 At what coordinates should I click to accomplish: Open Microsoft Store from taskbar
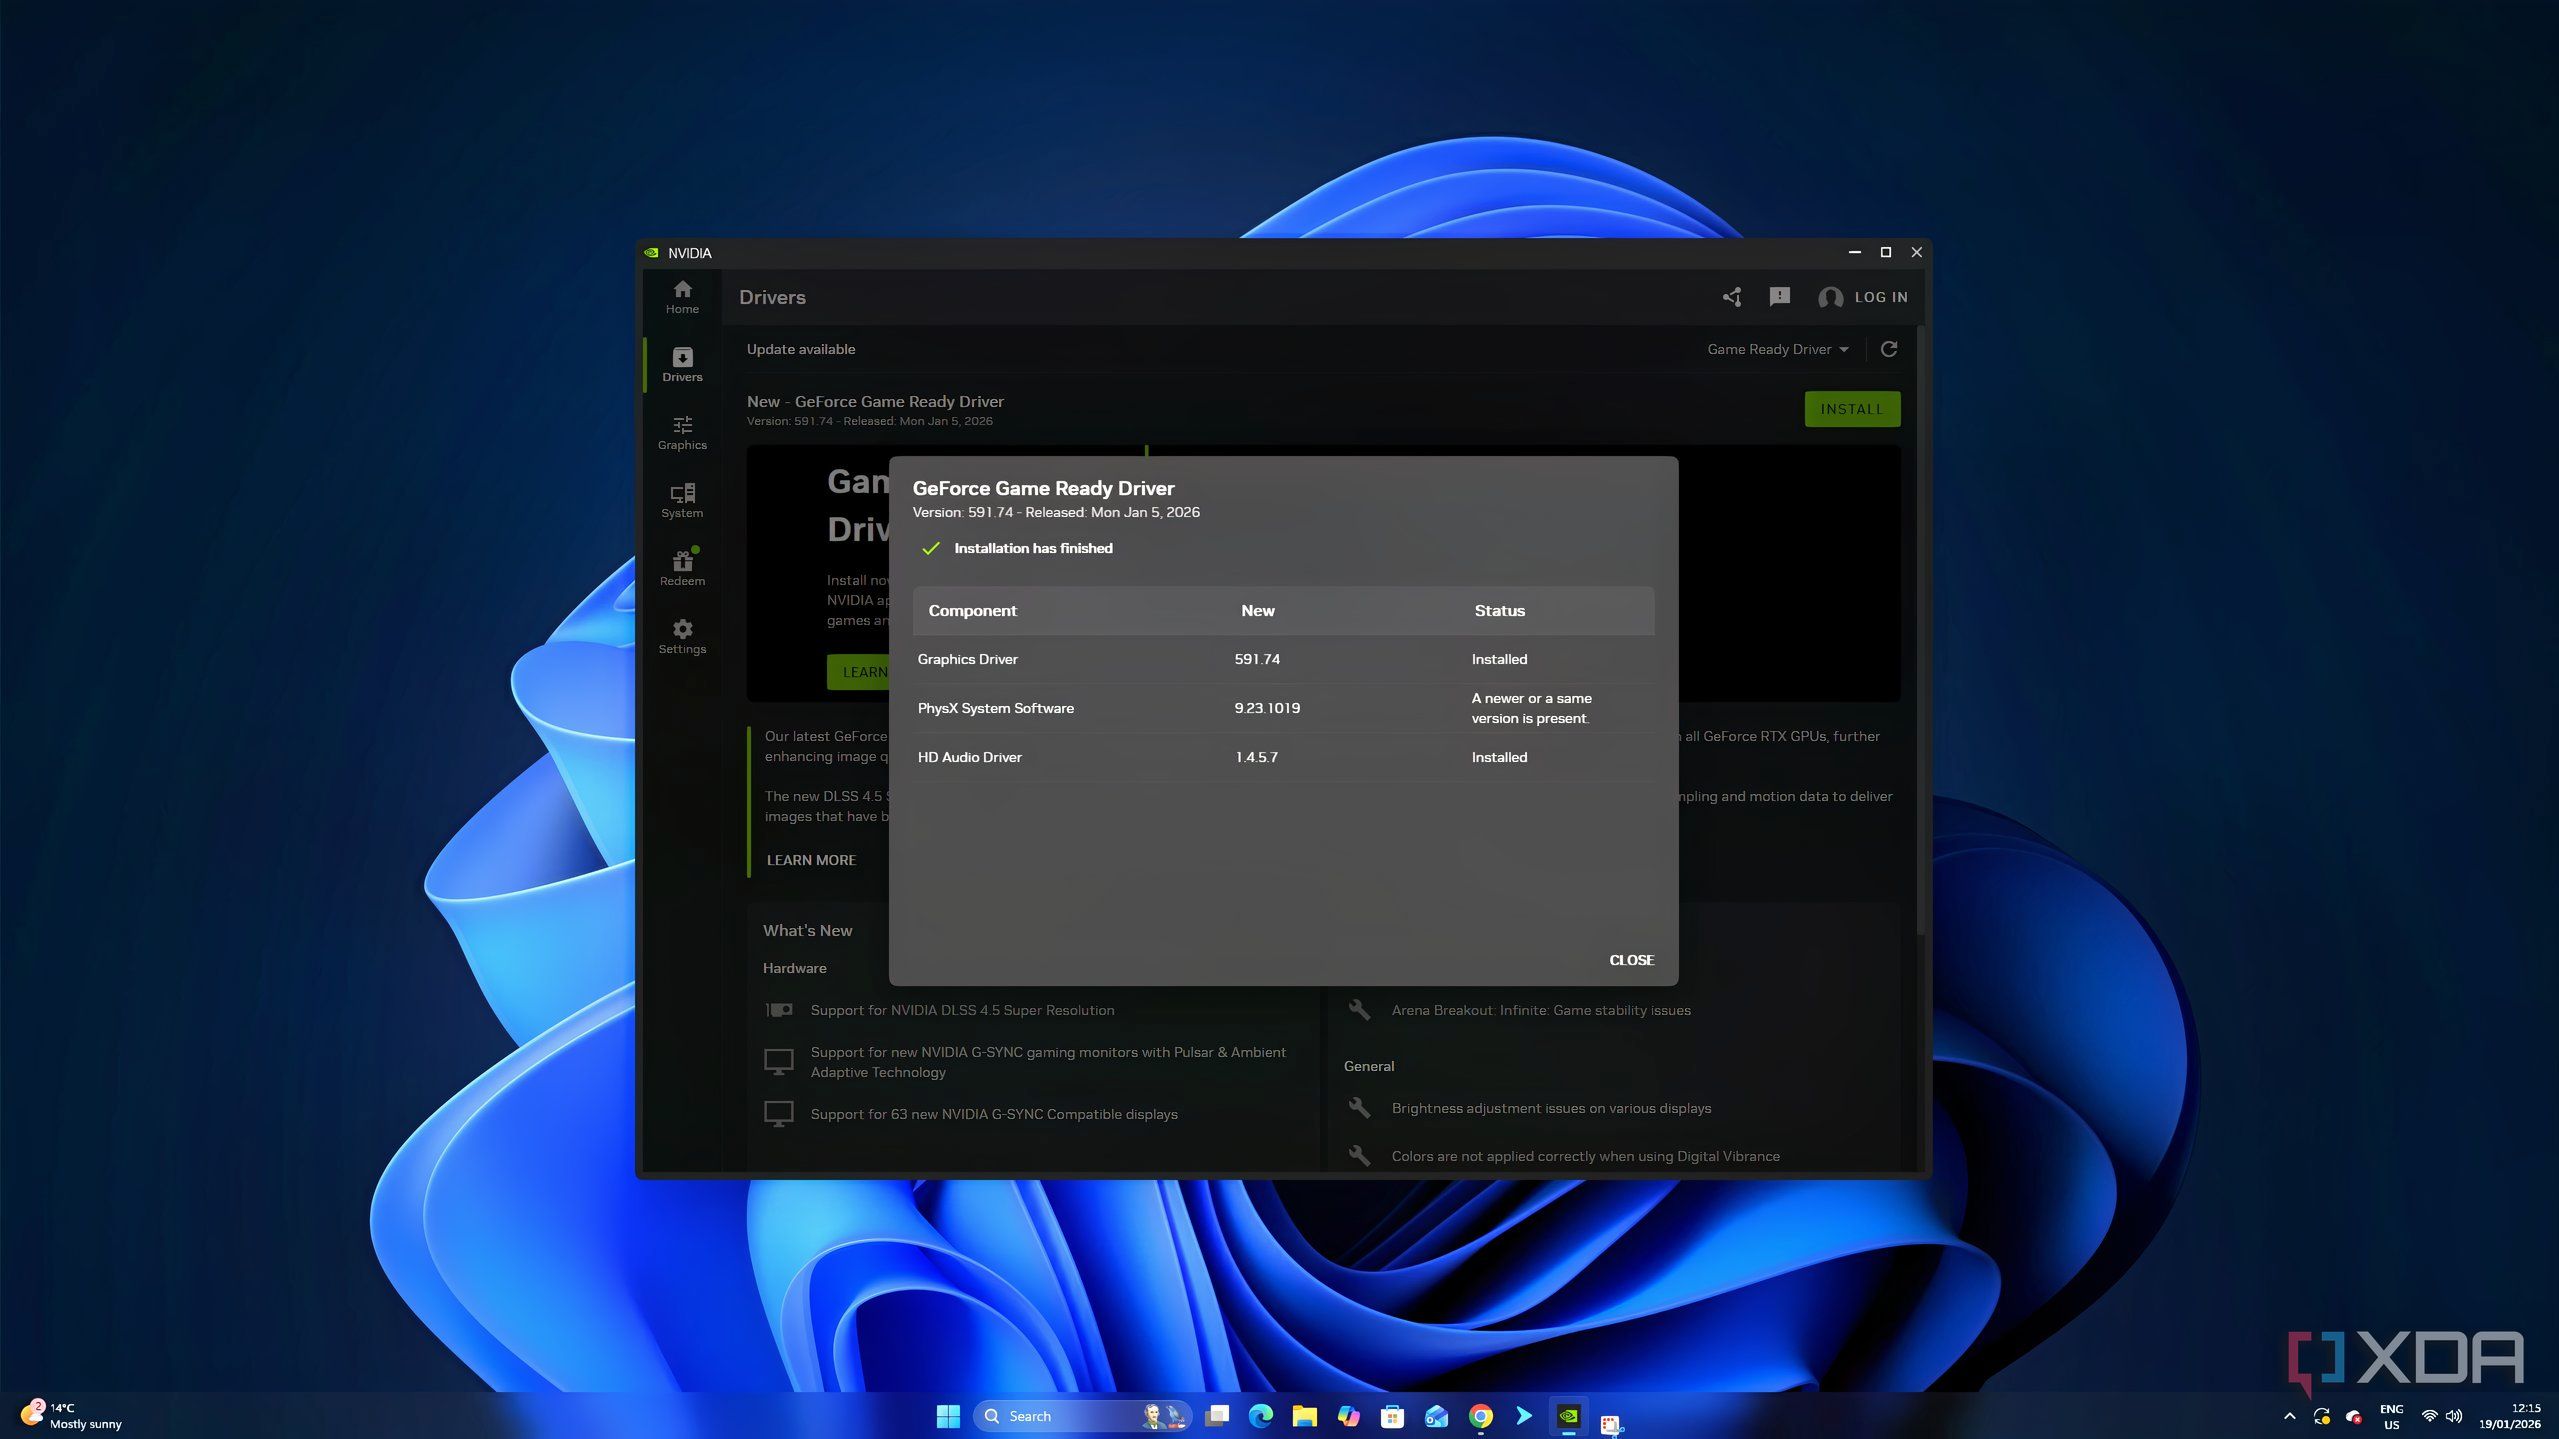1392,1416
